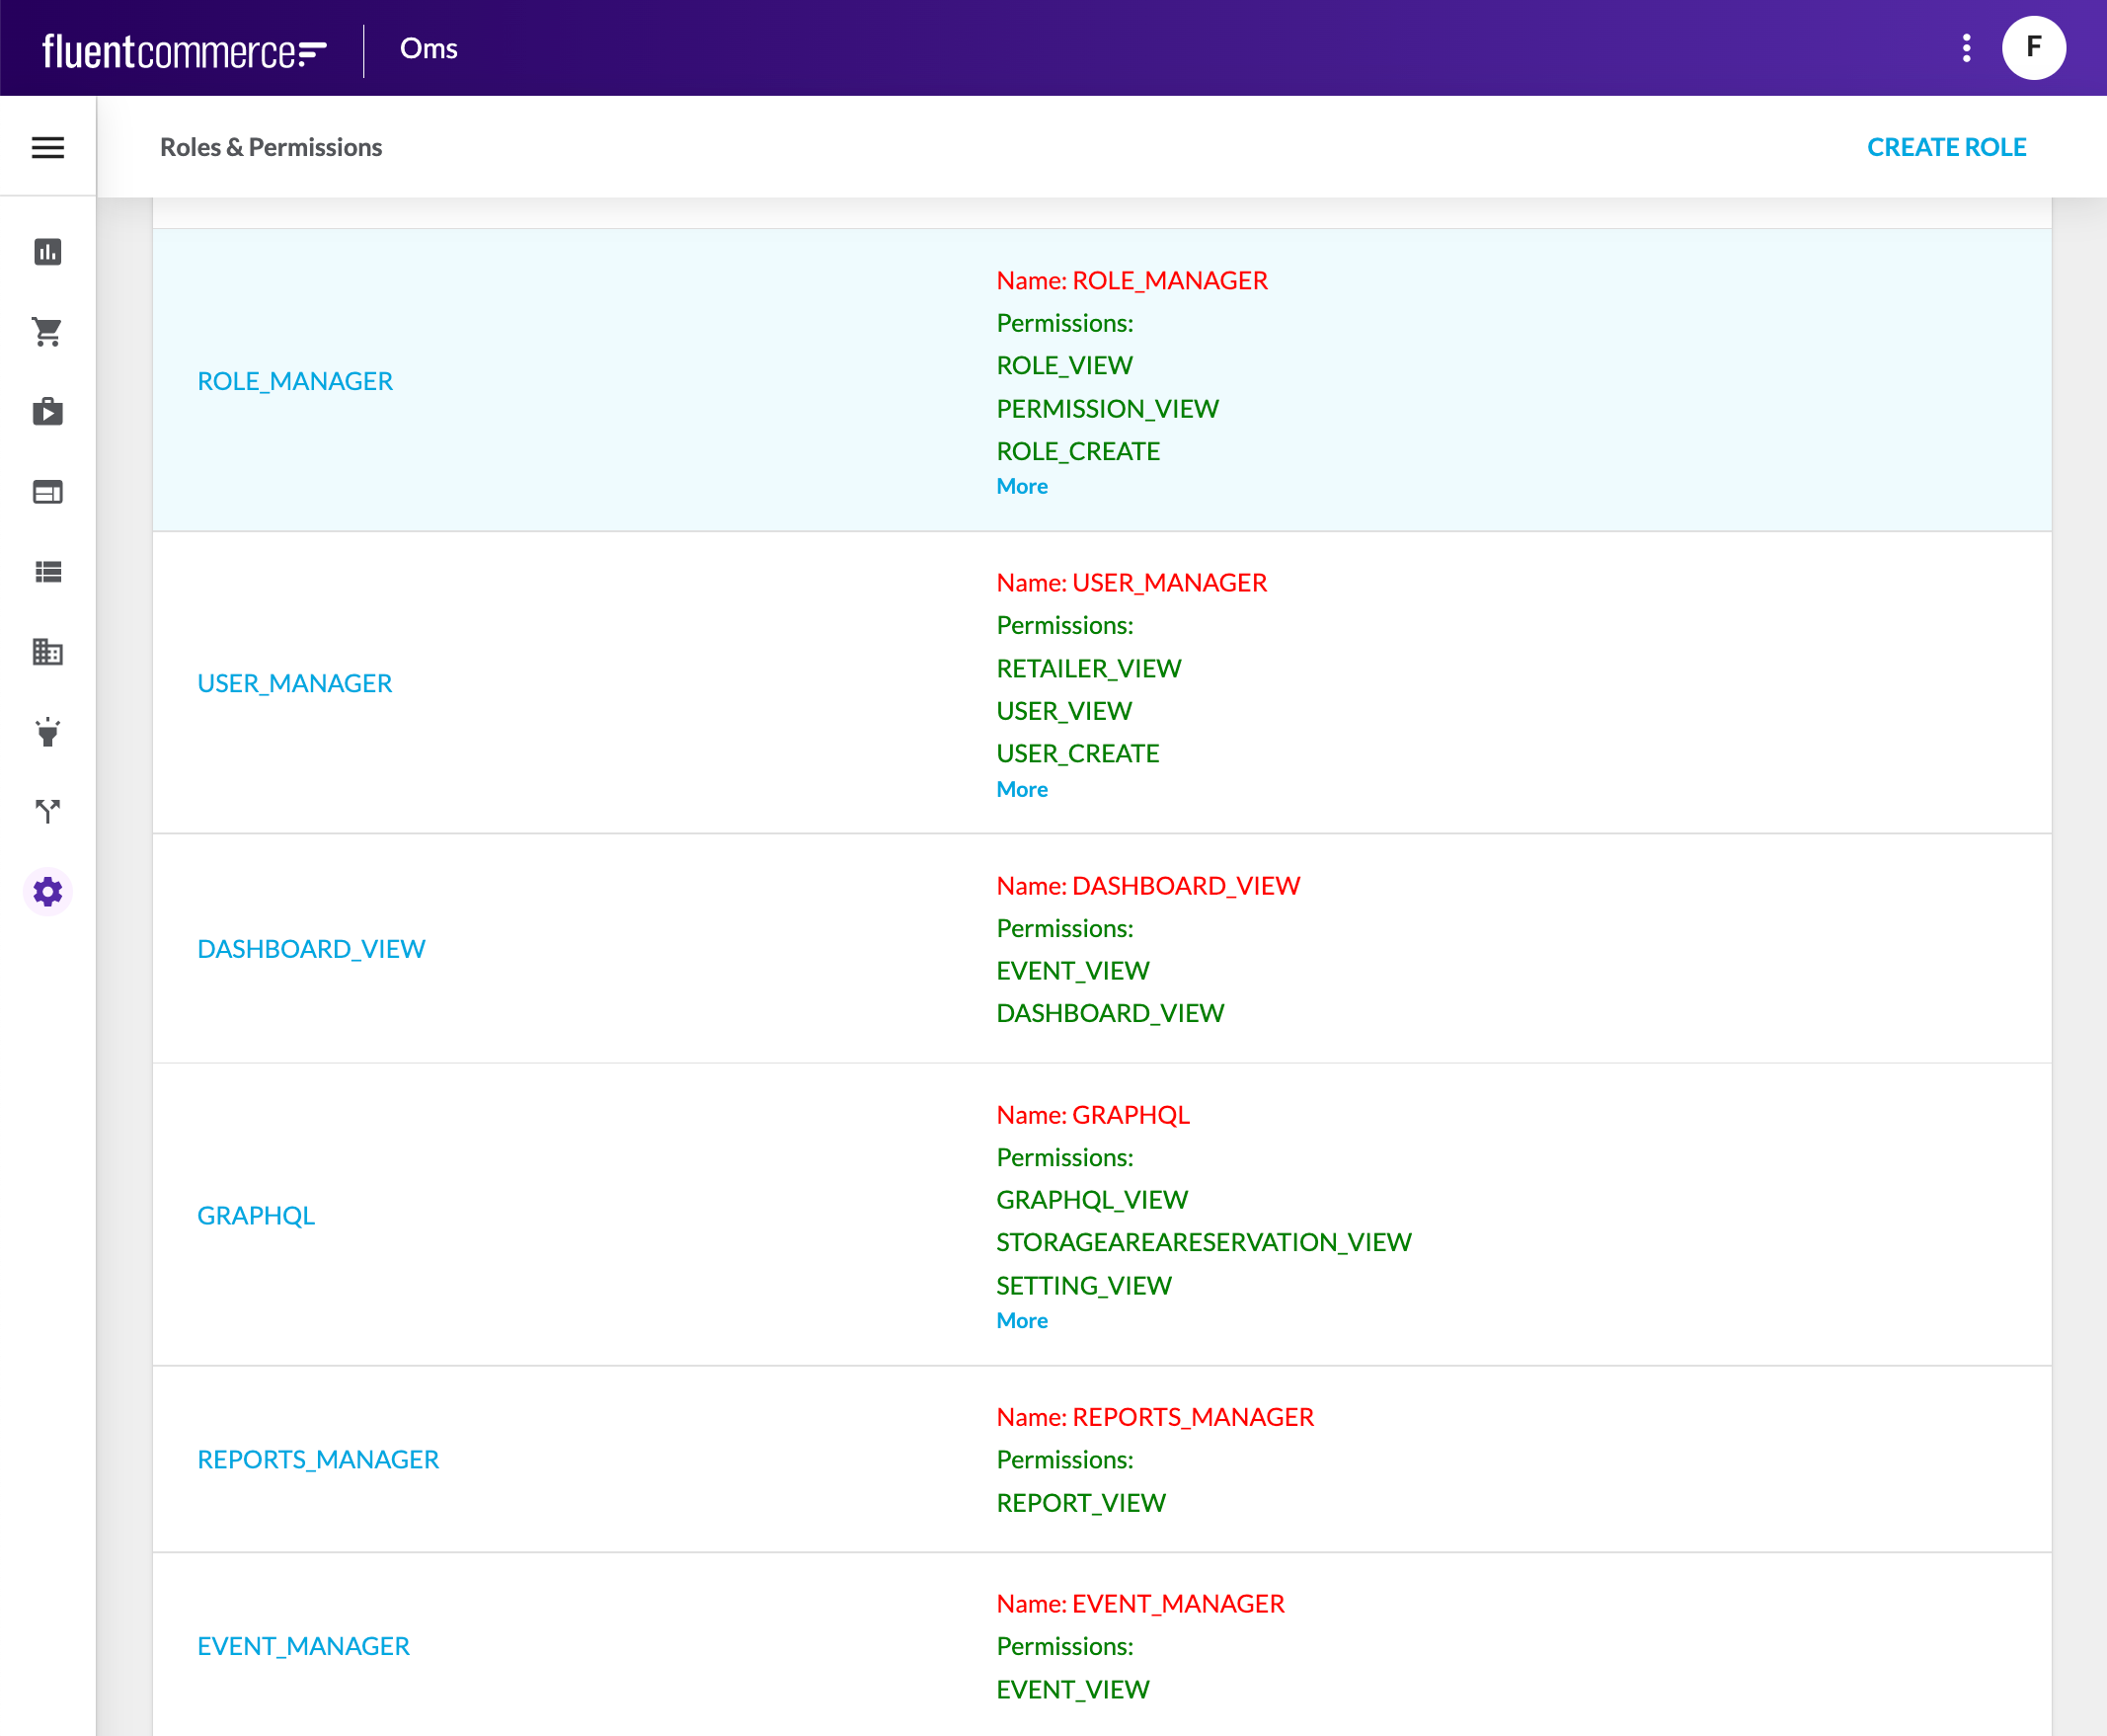Open the shopping cart orders icon
Image resolution: width=2107 pixels, height=1736 pixels.
(x=48, y=331)
